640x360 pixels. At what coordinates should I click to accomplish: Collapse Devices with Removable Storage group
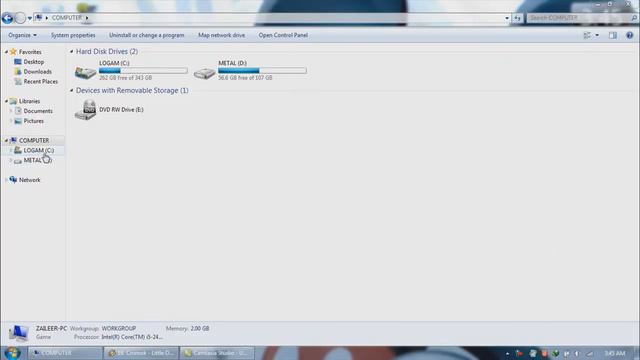71,91
